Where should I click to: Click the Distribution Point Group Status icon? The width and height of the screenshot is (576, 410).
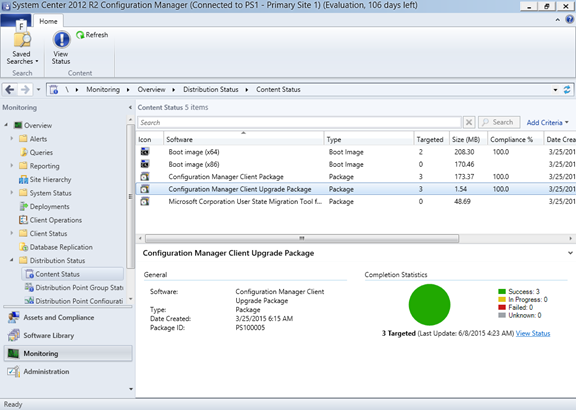click(29, 287)
